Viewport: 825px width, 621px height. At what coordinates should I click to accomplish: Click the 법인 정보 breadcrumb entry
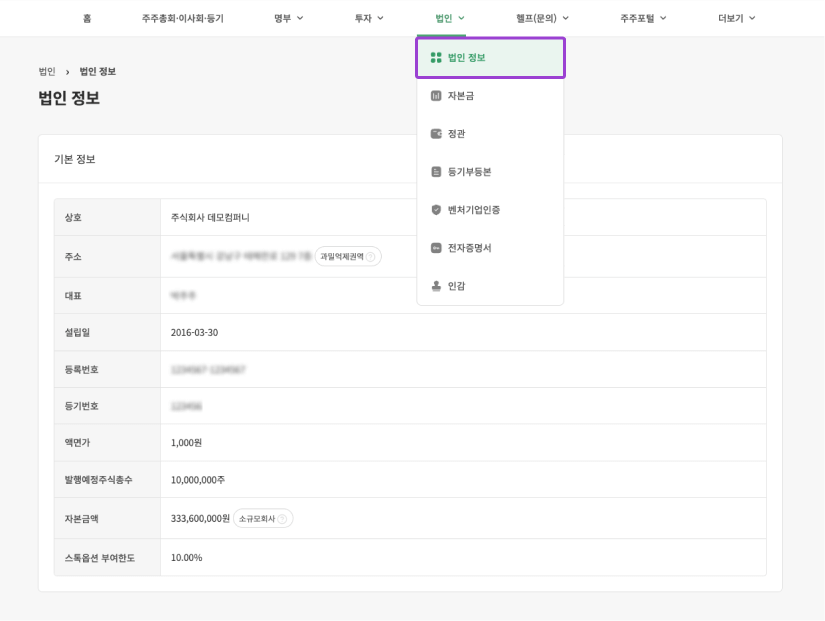[x=100, y=71]
